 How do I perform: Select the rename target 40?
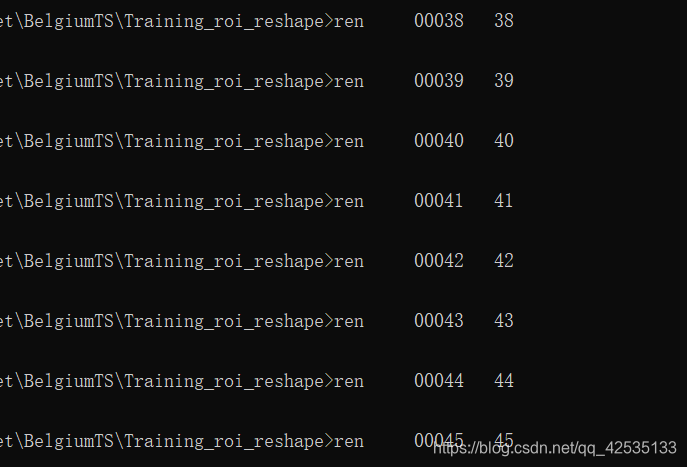pyautogui.click(x=504, y=141)
